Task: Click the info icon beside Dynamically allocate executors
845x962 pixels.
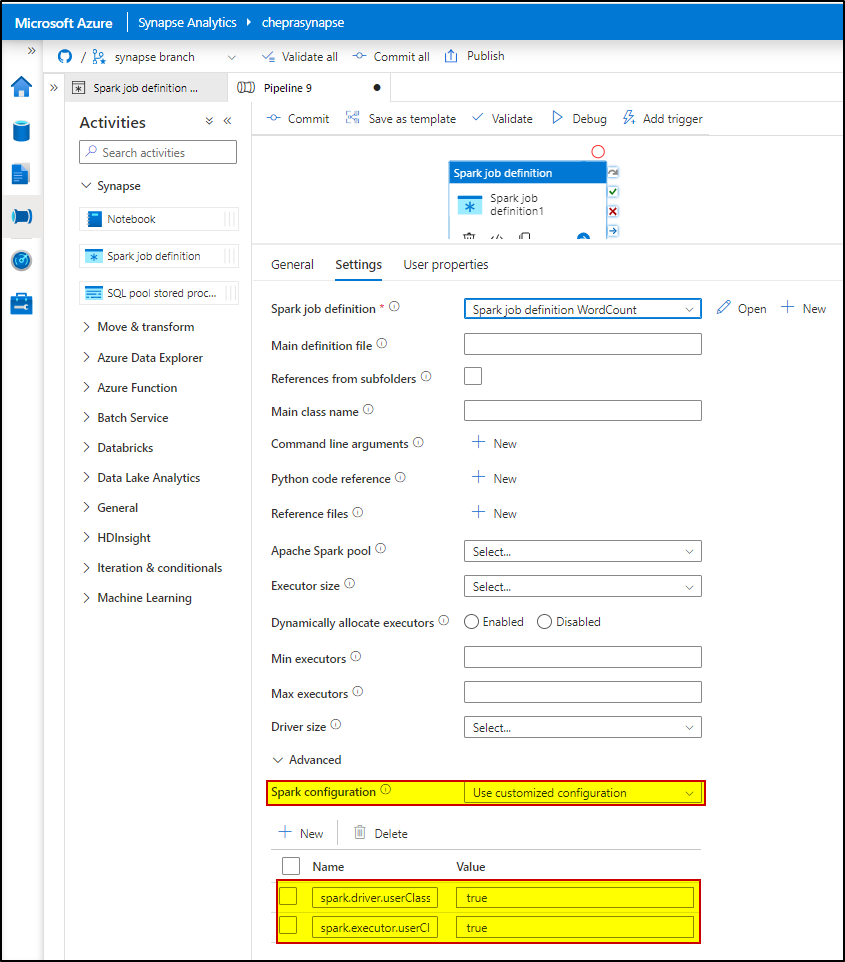Action: pyautogui.click(x=444, y=620)
